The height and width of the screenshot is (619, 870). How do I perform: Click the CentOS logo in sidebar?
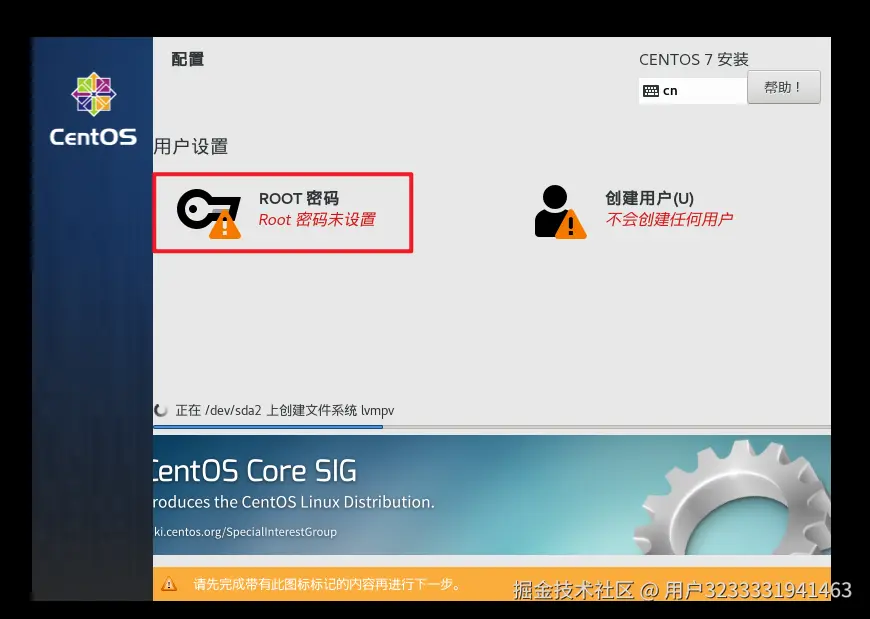pyautogui.click(x=93, y=109)
